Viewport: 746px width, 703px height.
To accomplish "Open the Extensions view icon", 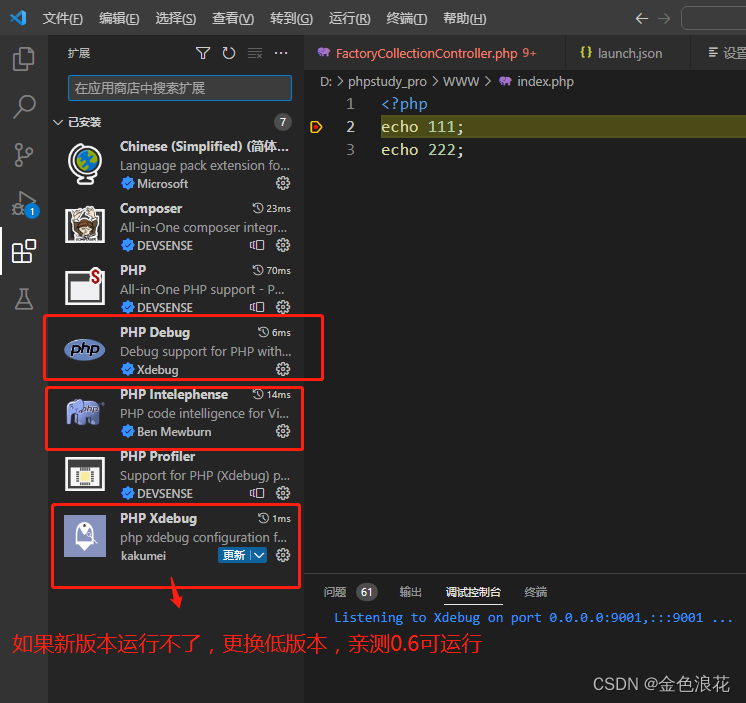I will [x=24, y=251].
